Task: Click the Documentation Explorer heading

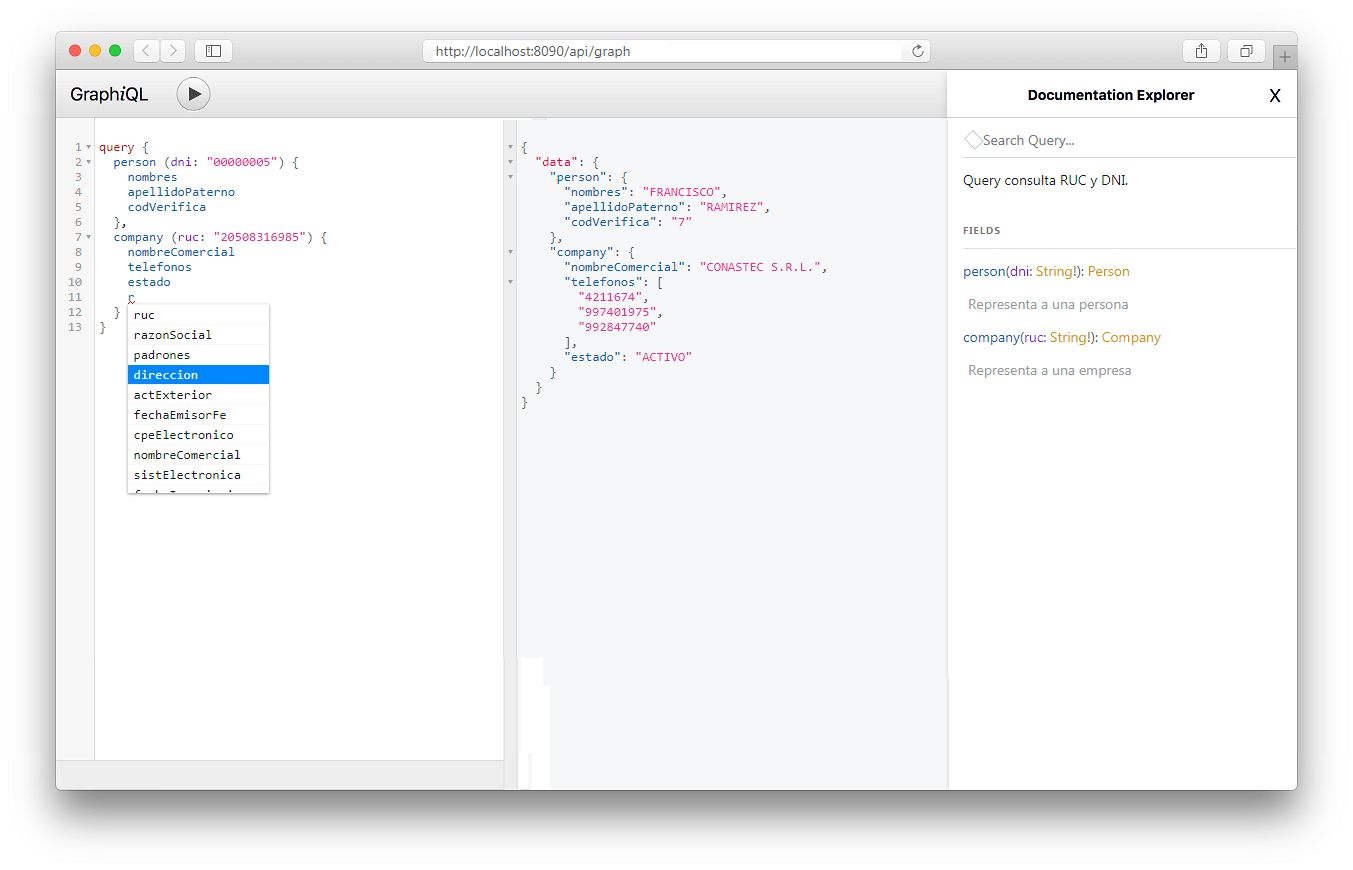Action: click(x=1111, y=95)
